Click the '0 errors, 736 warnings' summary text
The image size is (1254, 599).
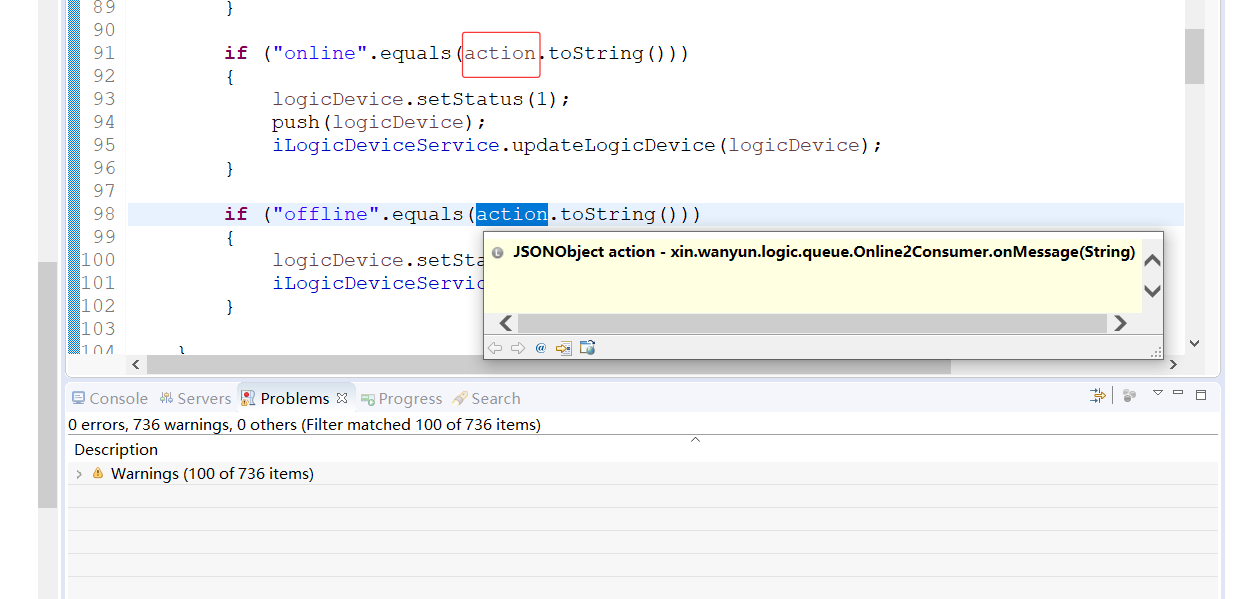click(304, 424)
